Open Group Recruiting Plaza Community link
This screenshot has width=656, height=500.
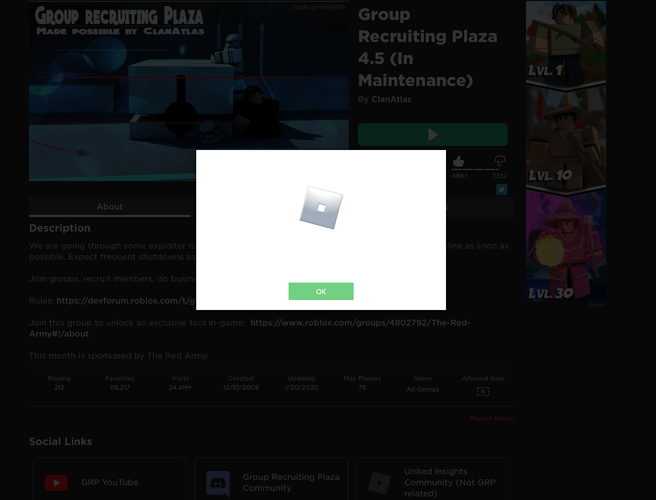click(x=271, y=482)
